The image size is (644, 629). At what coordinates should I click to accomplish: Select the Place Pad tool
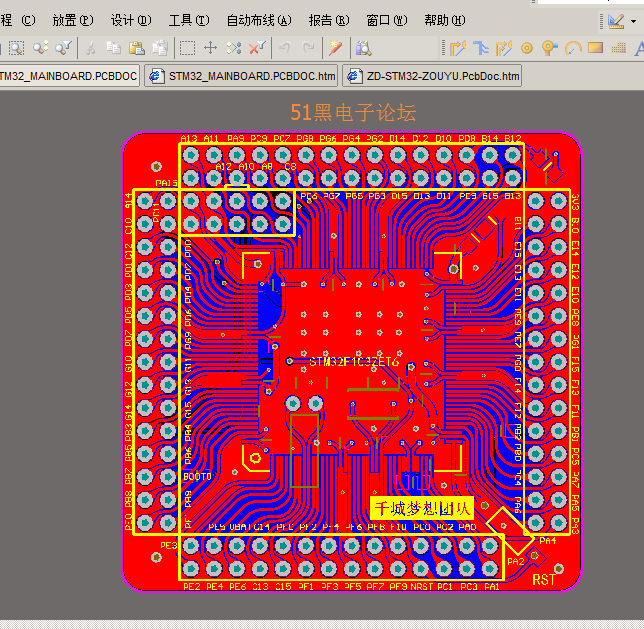tap(527, 47)
